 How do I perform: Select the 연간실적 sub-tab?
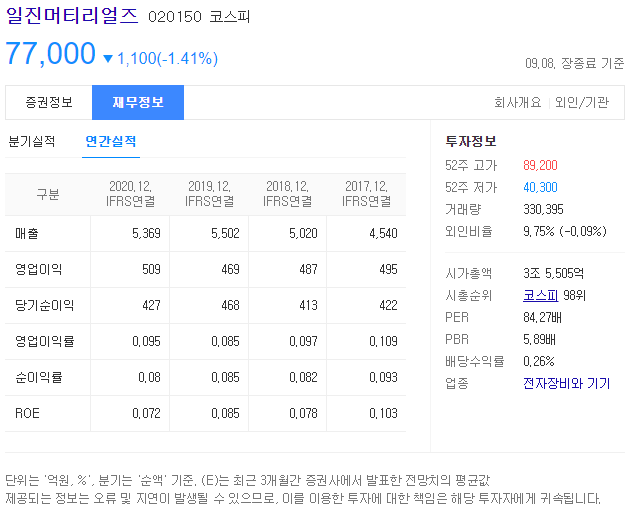111,141
